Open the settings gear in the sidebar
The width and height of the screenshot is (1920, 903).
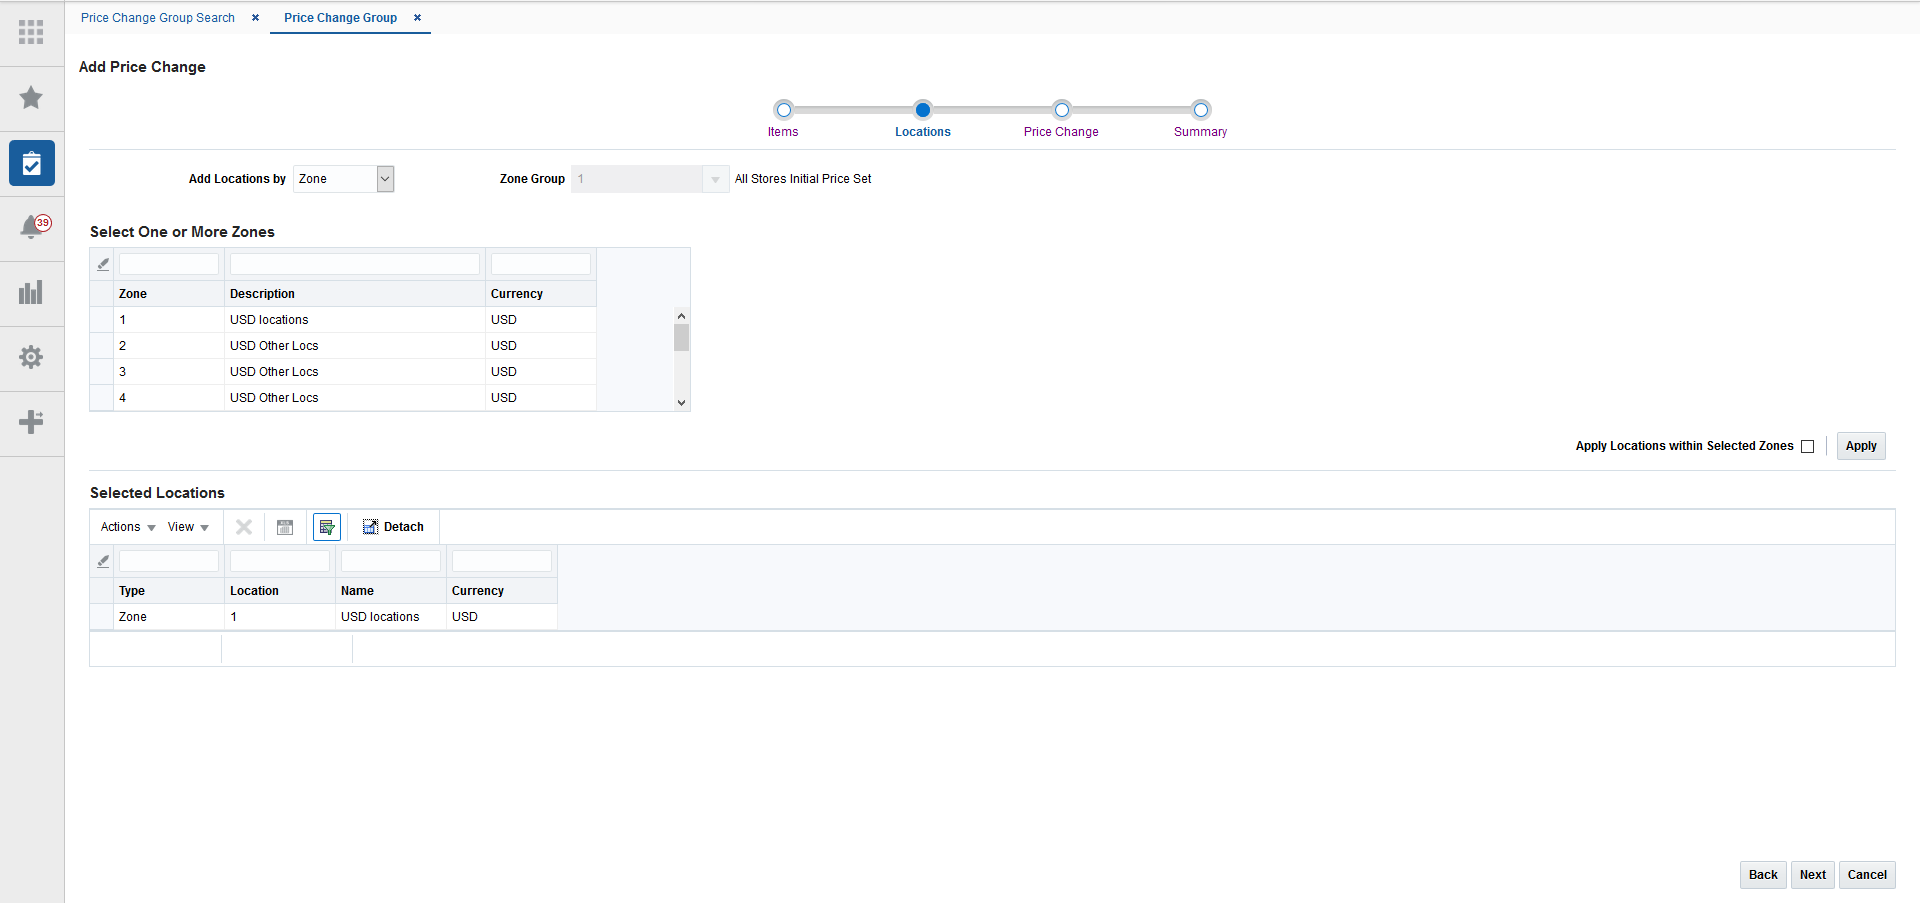click(31, 358)
